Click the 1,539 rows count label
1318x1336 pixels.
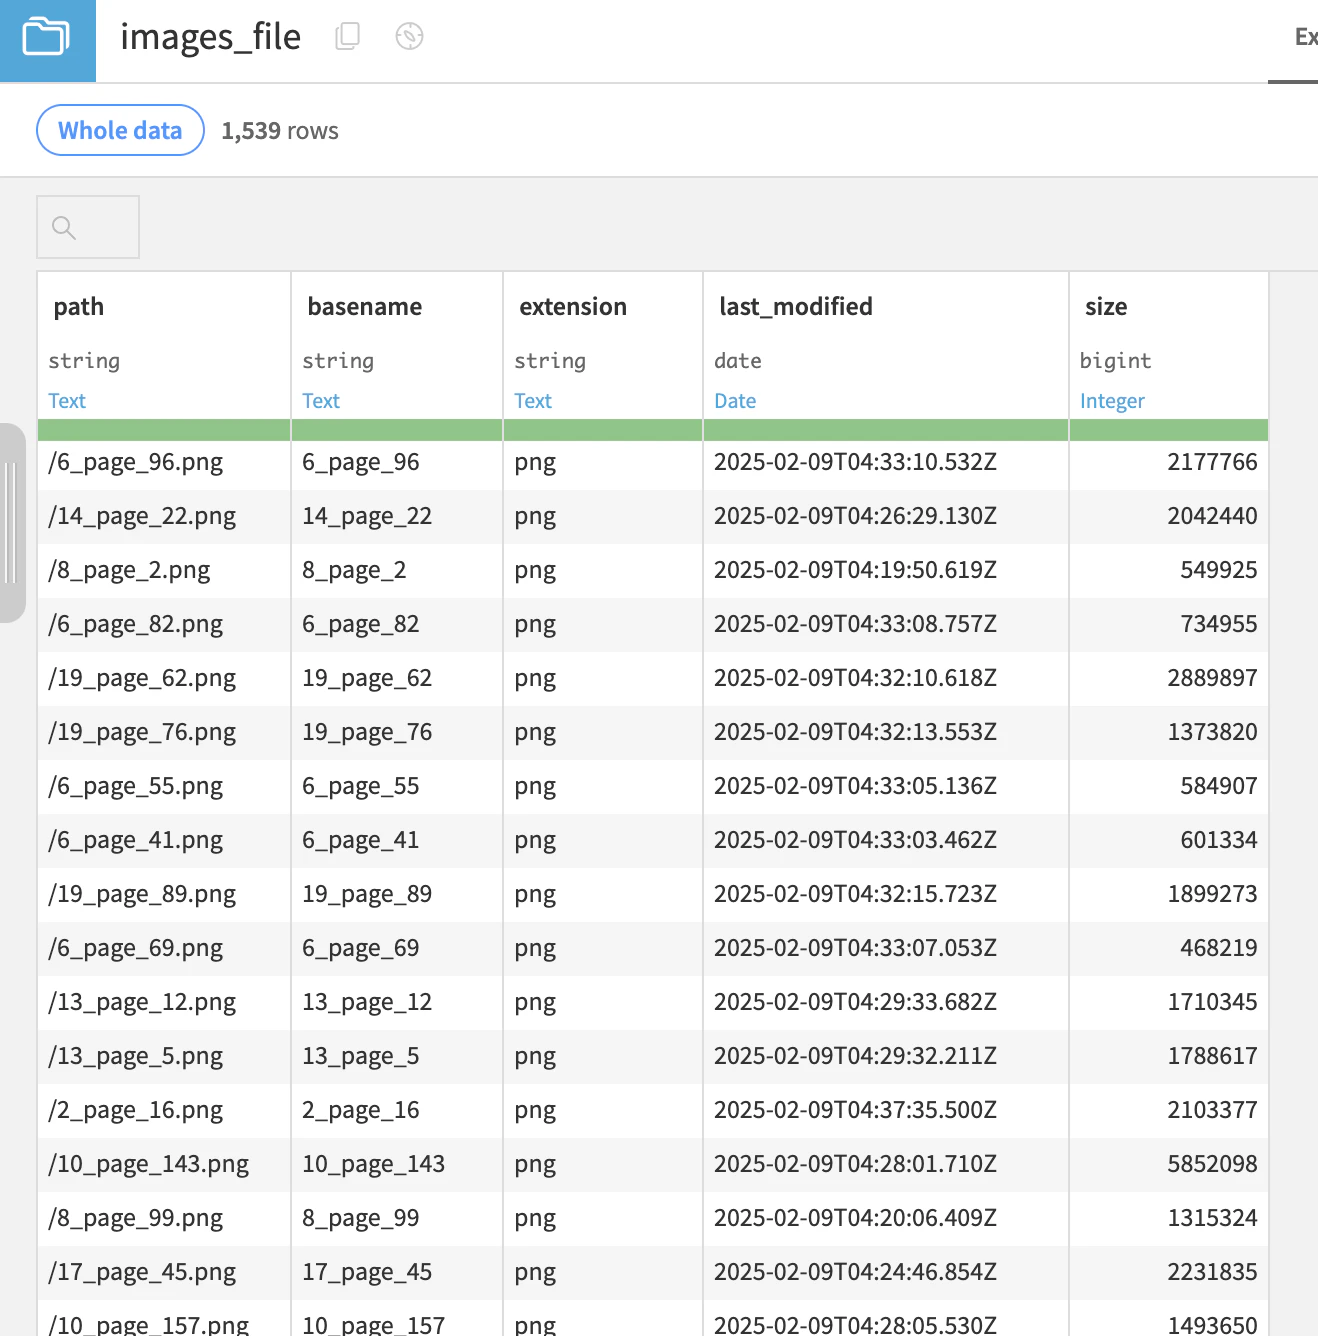(x=280, y=131)
